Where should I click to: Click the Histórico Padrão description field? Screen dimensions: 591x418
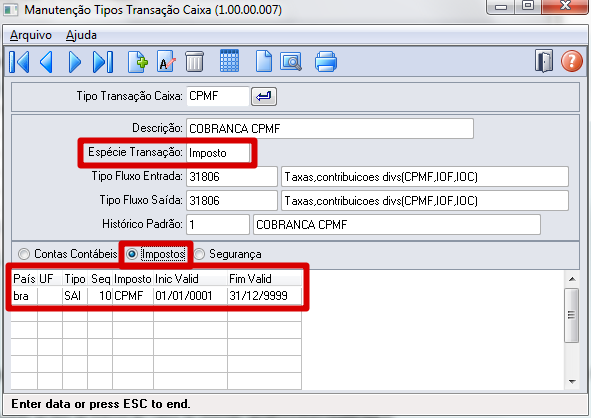[x=397, y=225]
